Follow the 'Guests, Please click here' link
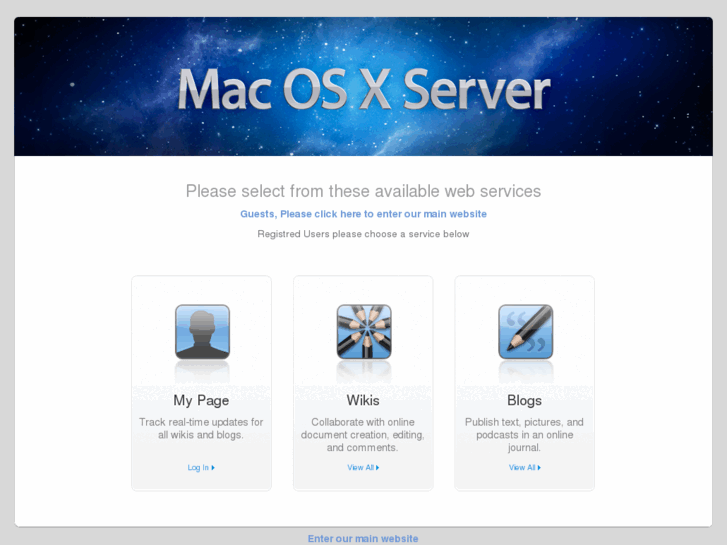The width and height of the screenshot is (727, 545). [x=364, y=214]
